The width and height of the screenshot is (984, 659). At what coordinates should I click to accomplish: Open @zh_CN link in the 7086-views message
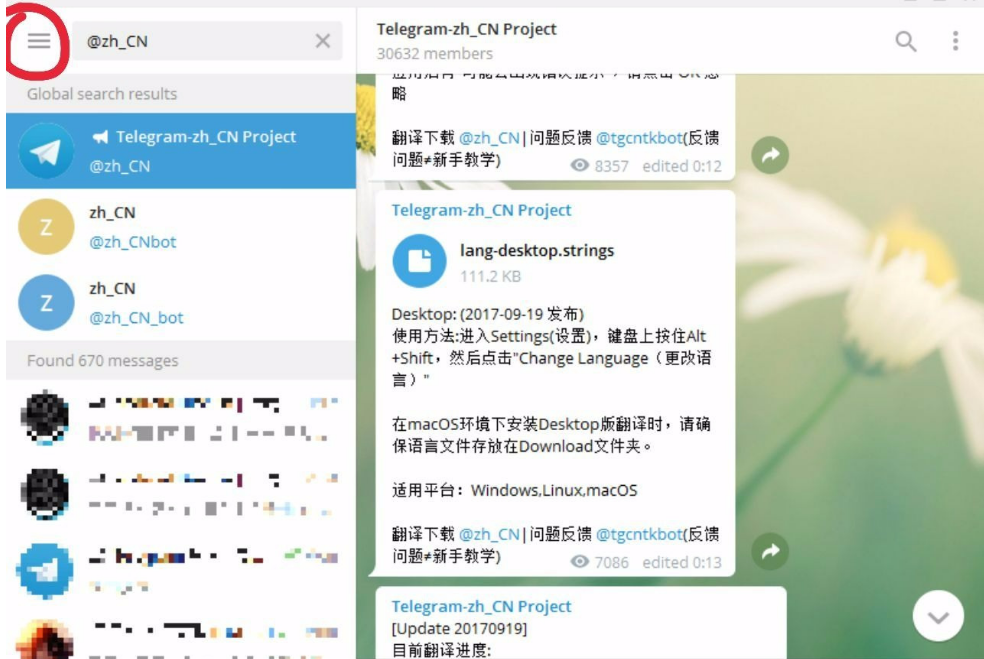489,534
